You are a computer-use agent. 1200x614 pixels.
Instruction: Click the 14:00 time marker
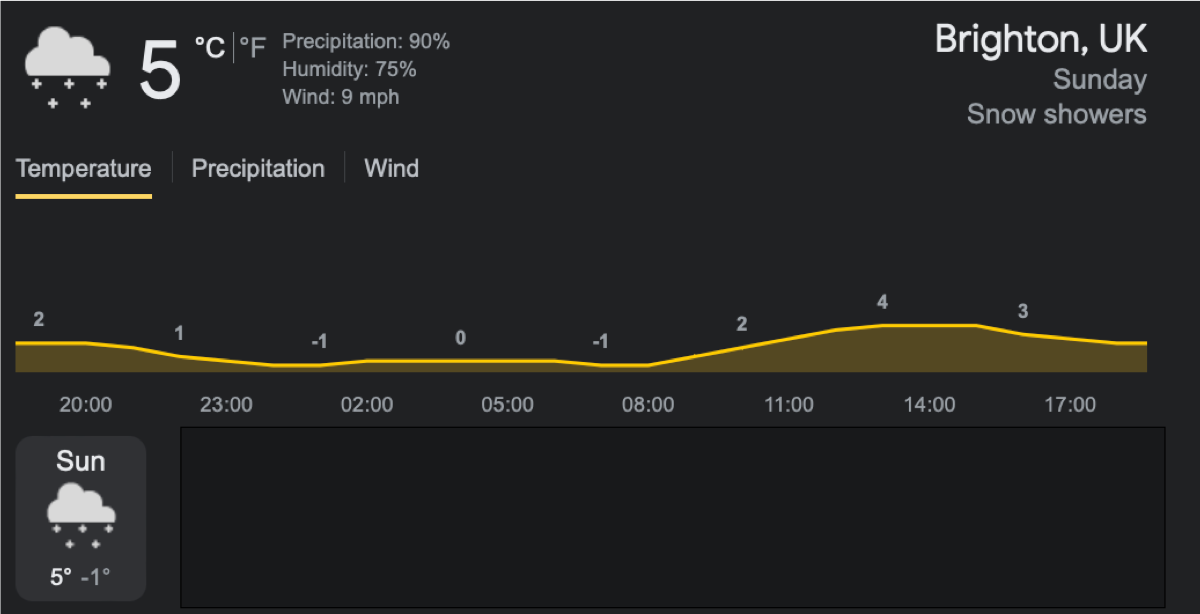pos(929,405)
